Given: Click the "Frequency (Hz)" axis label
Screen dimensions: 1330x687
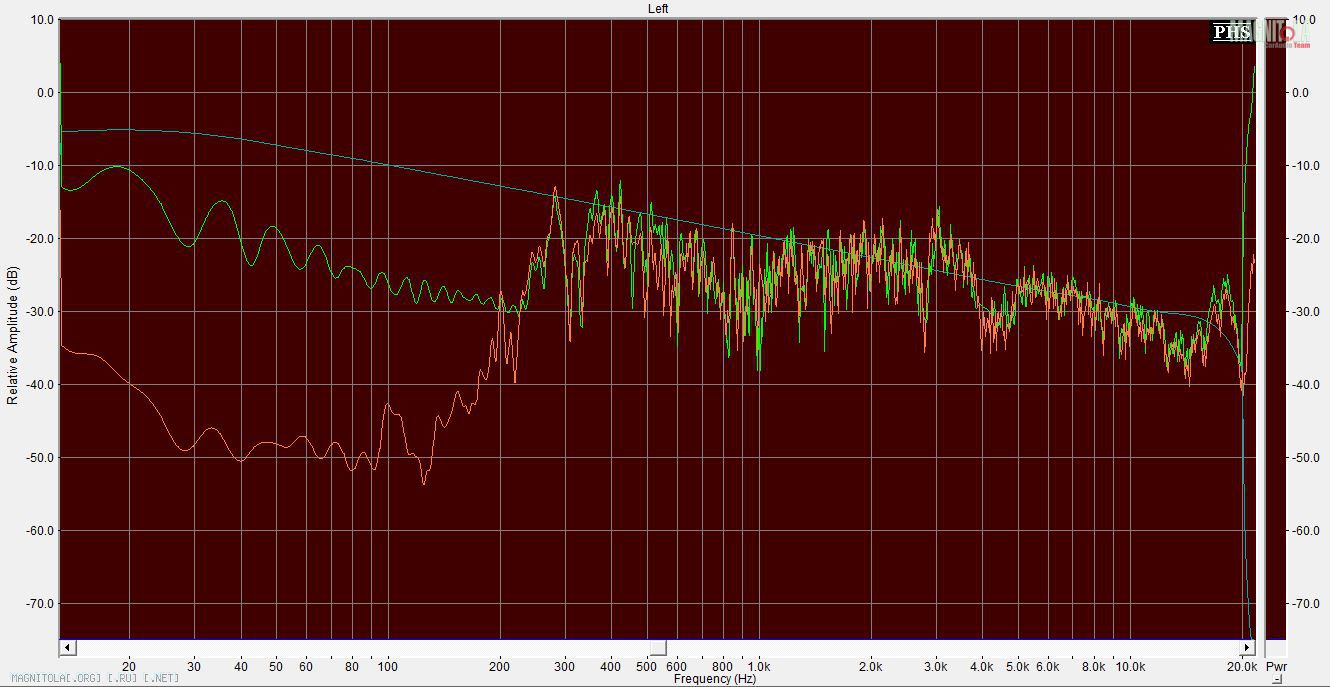Looking at the screenshot, I should (x=714, y=679).
